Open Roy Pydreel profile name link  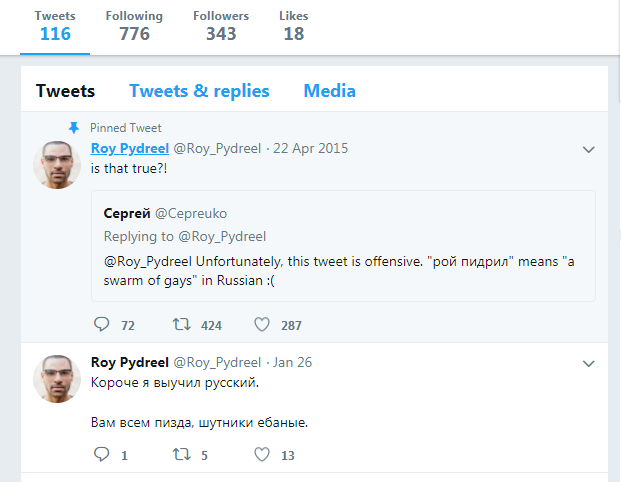(x=130, y=149)
